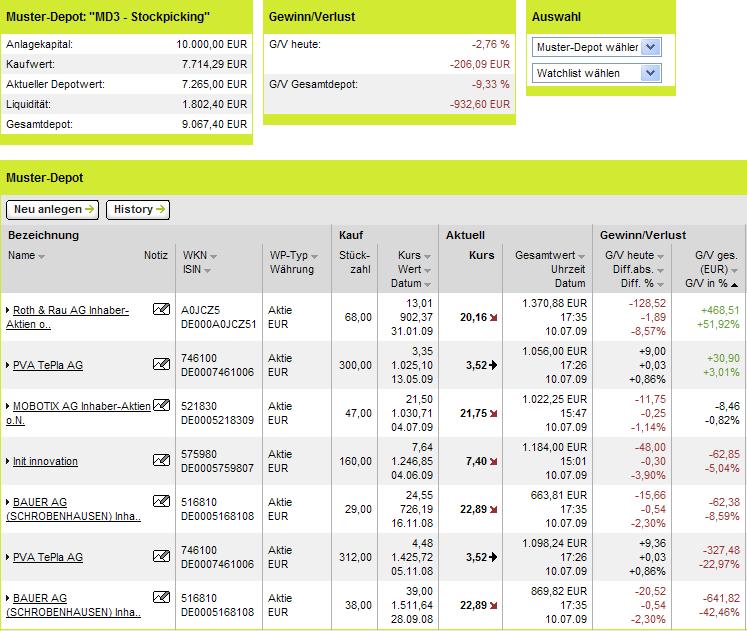The height and width of the screenshot is (631, 747).
Task: Open Roth & Rau AG Inhaber-Aktien link
Action: click(x=67, y=317)
